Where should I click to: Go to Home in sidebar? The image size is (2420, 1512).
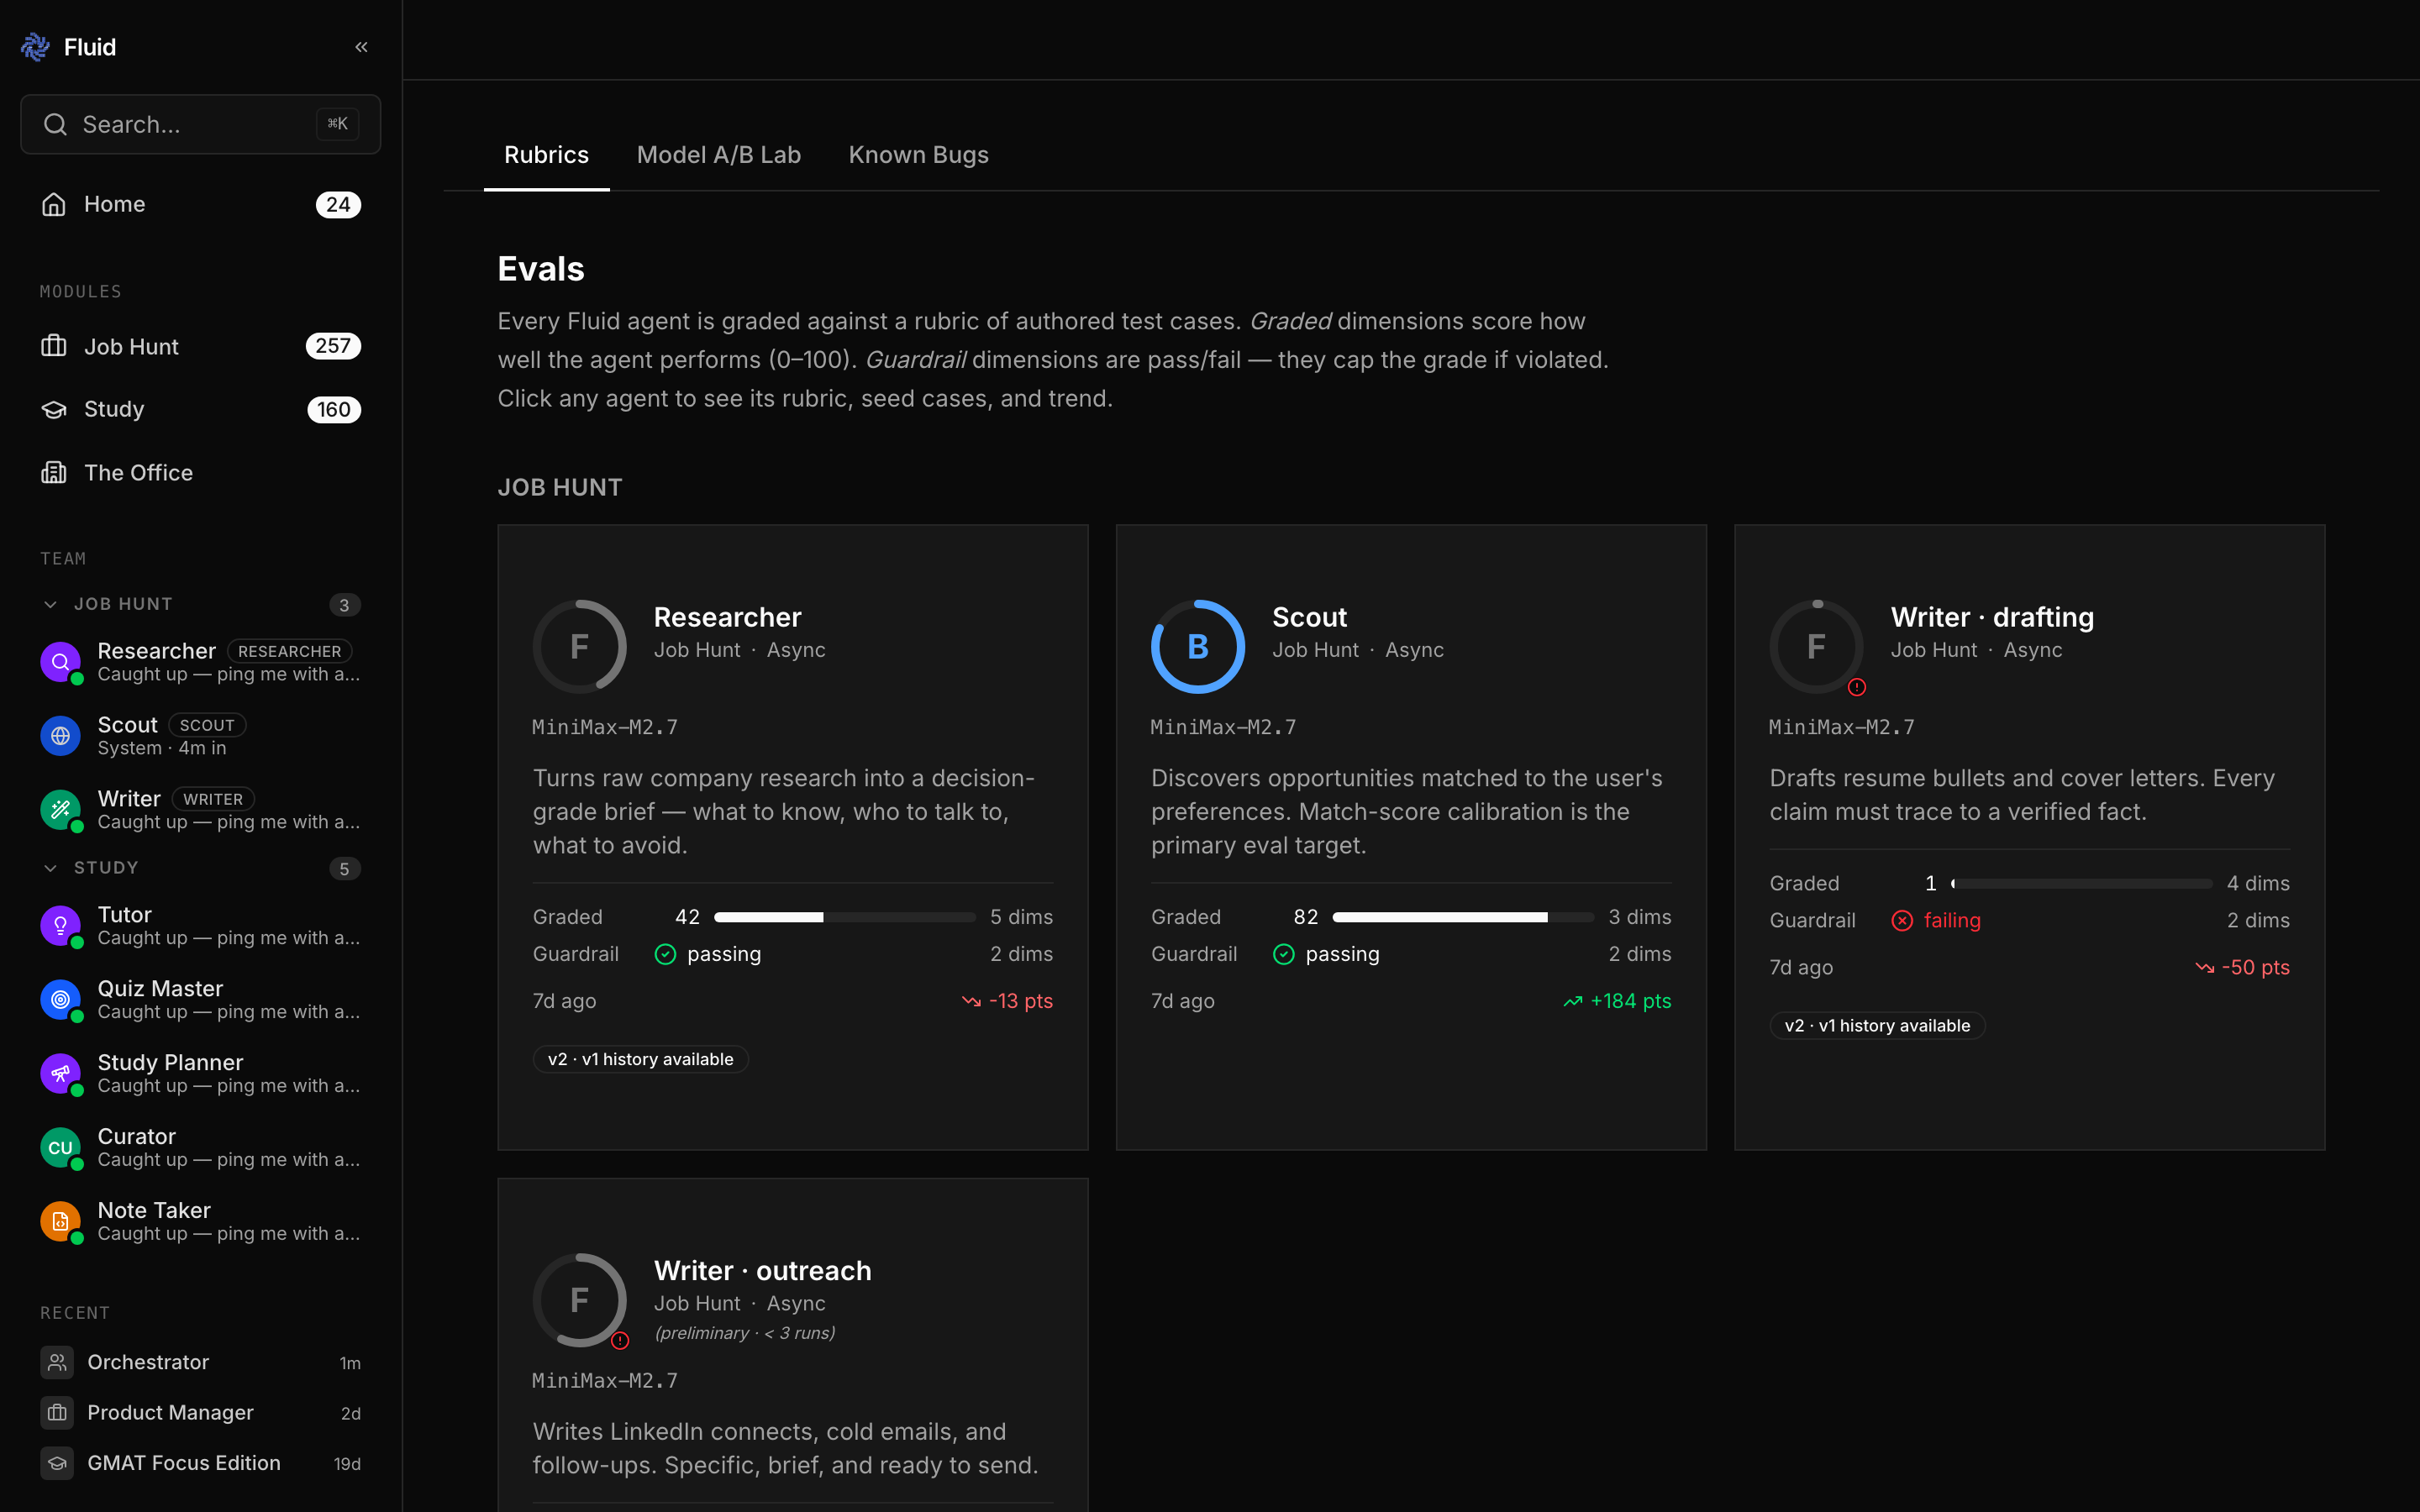pyautogui.click(x=200, y=204)
